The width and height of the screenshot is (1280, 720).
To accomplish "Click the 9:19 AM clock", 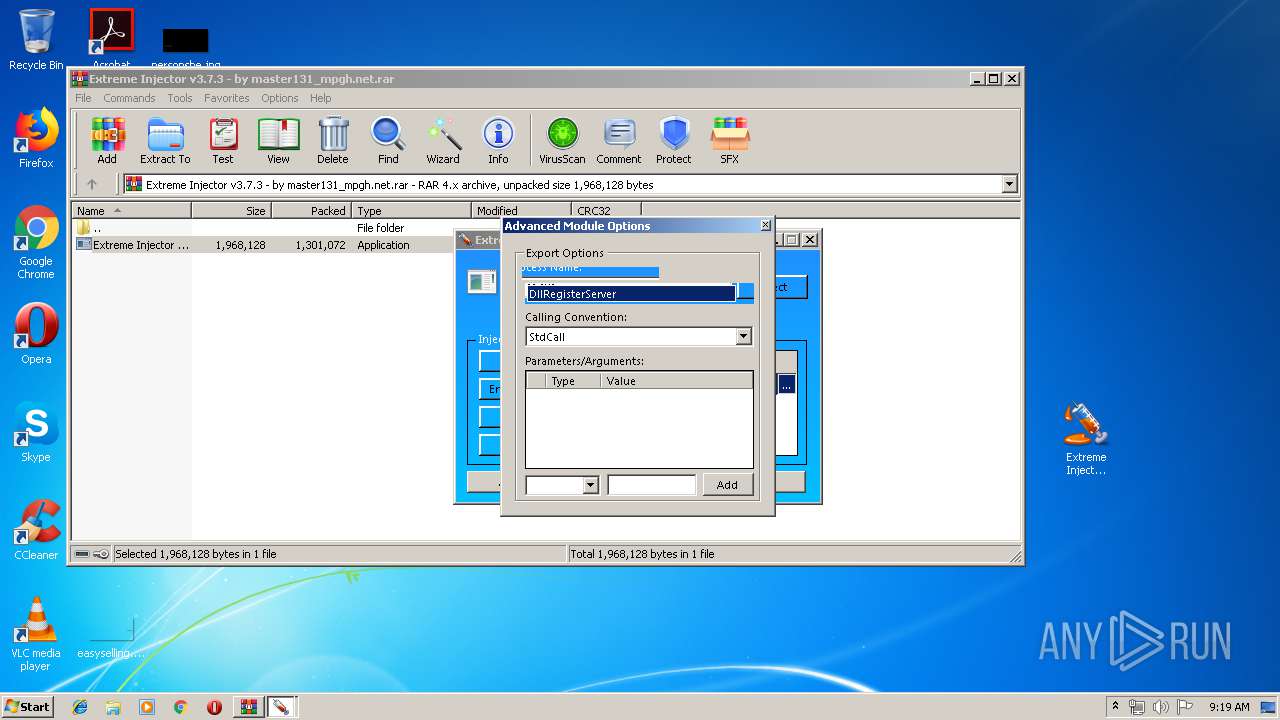I will point(1229,707).
